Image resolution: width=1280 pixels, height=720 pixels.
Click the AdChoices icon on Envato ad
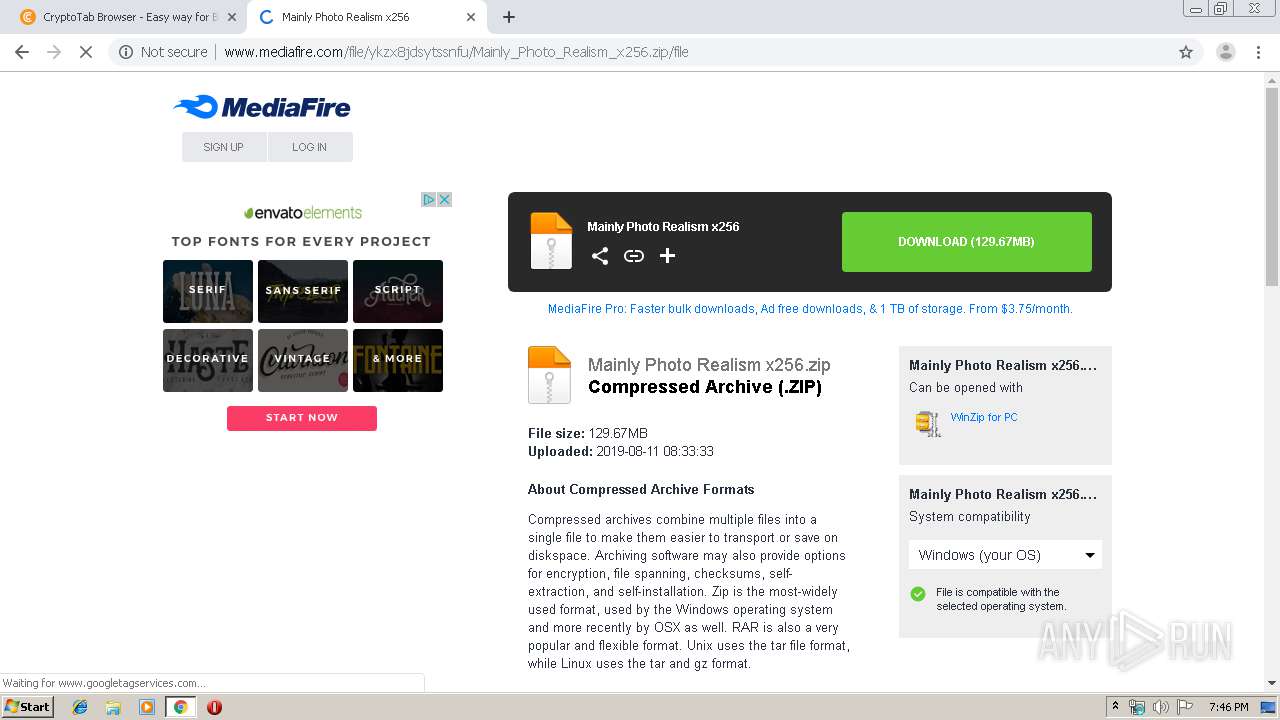(428, 200)
